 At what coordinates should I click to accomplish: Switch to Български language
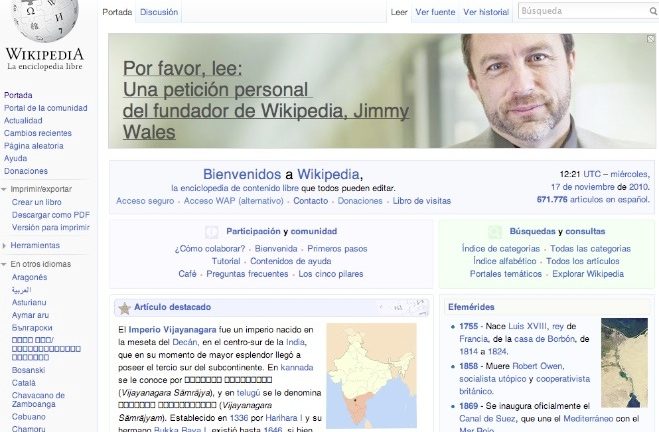[32, 328]
